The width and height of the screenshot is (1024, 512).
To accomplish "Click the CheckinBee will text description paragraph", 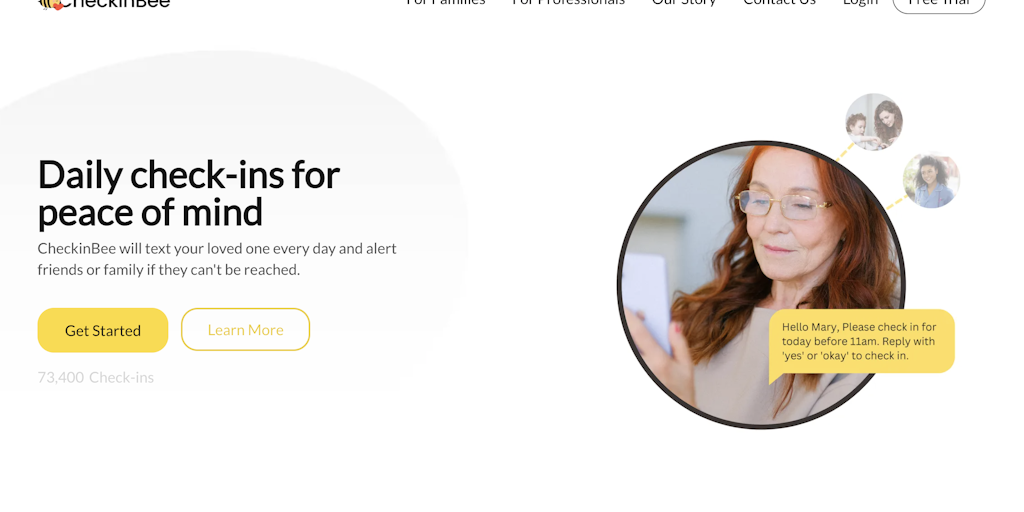I will [217, 259].
